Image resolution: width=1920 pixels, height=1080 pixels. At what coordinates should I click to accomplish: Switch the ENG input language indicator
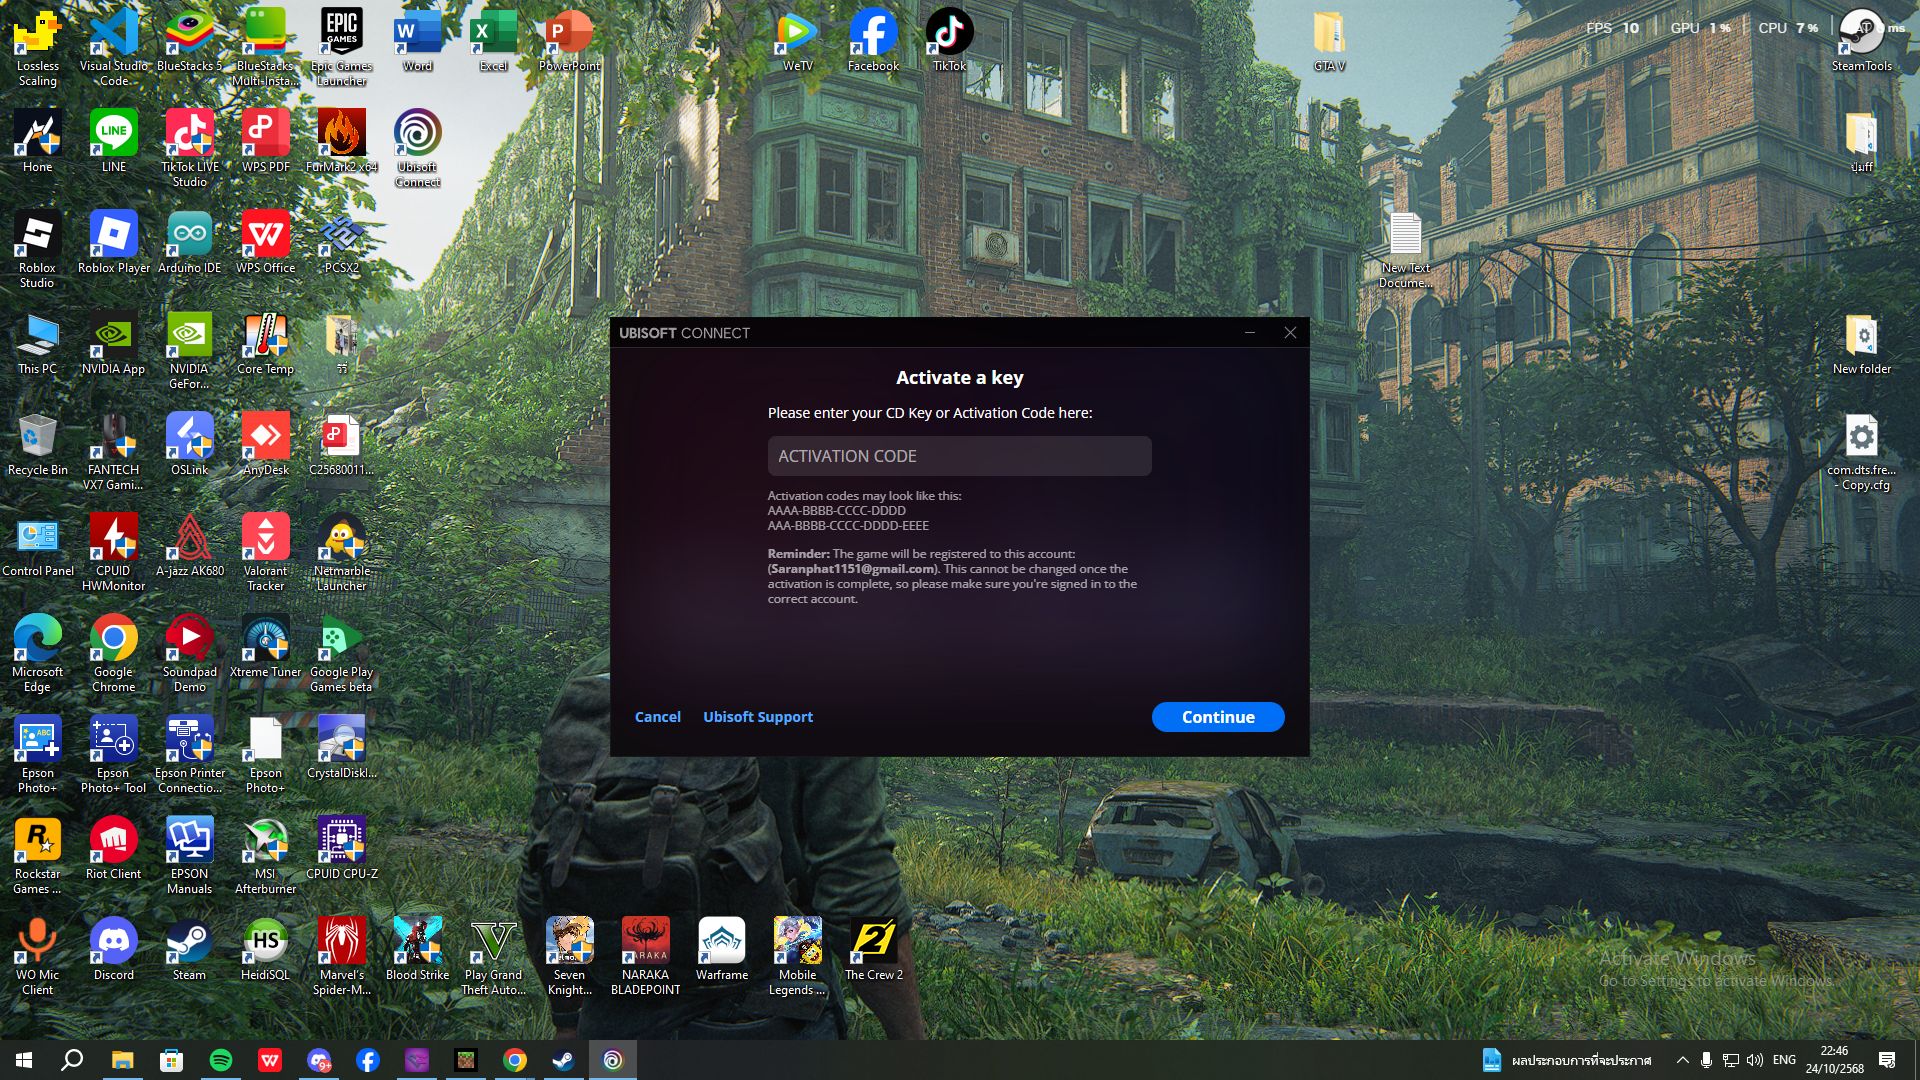pyautogui.click(x=1784, y=1060)
